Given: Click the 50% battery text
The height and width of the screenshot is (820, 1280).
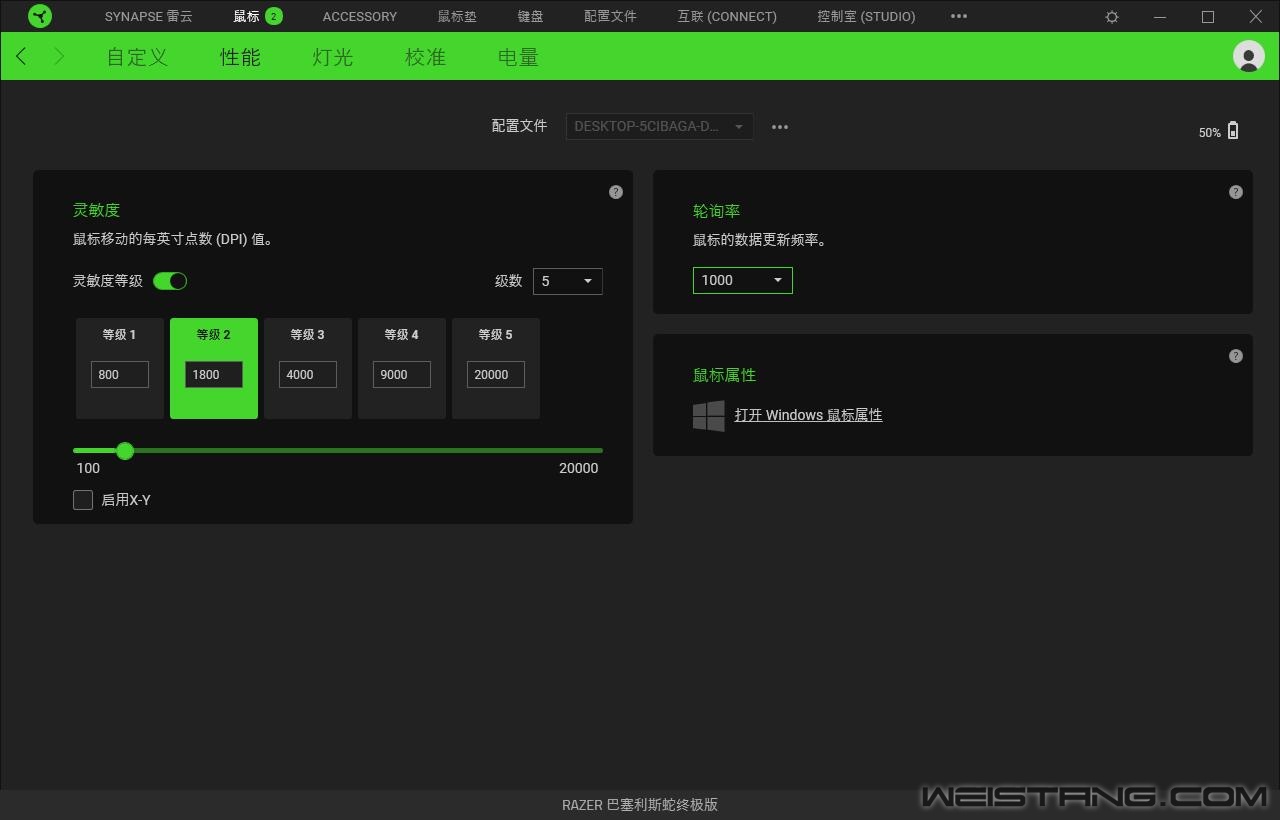Looking at the screenshot, I should pyautogui.click(x=1210, y=133).
